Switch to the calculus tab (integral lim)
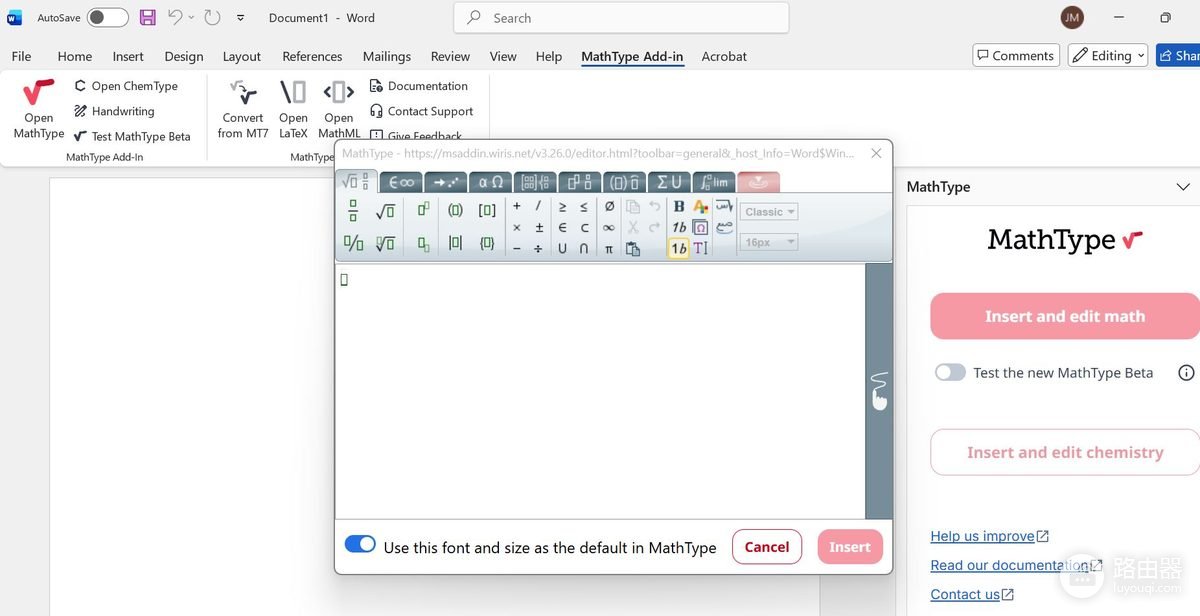Viewport: 1200px width, 616px height. (x=714, y=182)
